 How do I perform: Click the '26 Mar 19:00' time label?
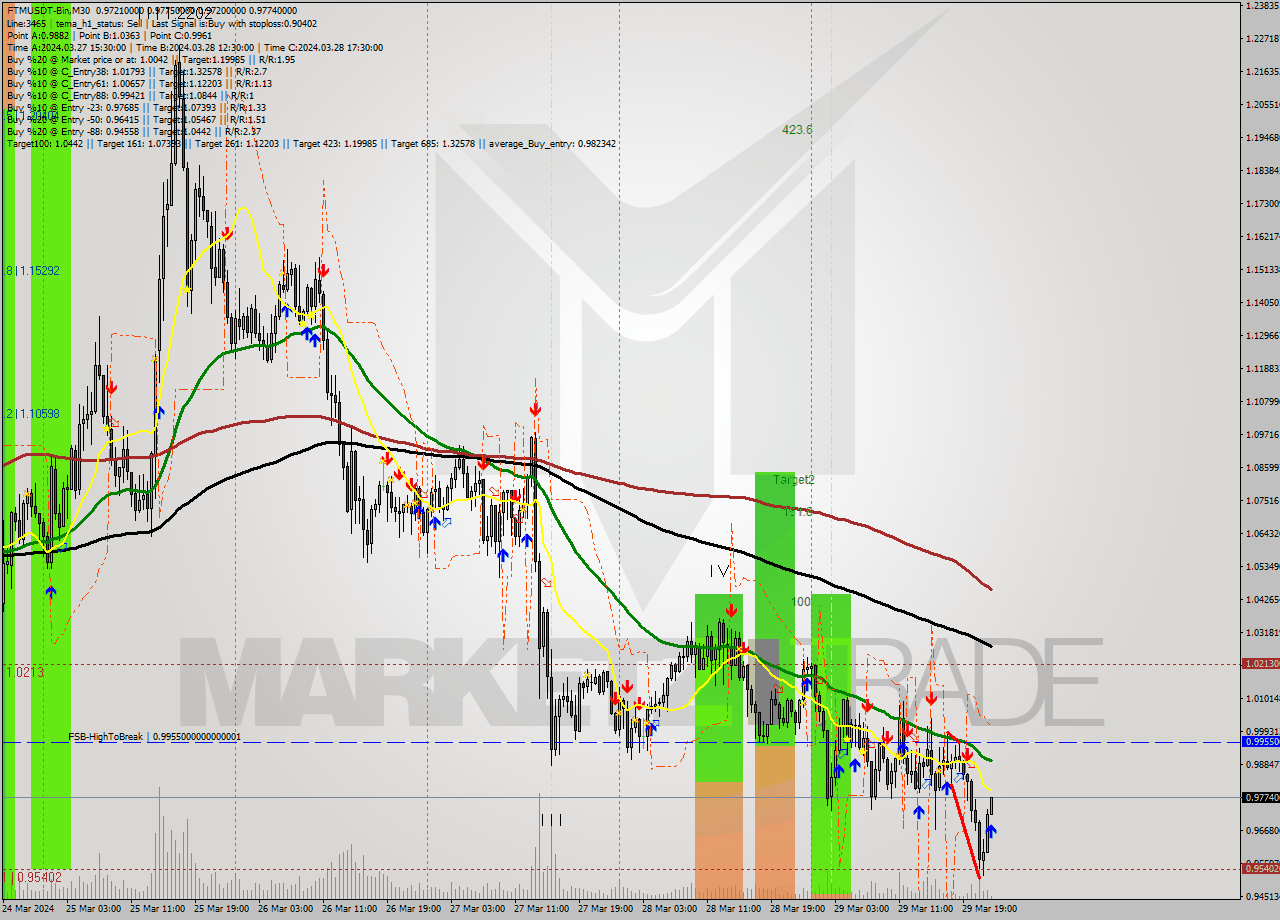[x=413, y=910]
